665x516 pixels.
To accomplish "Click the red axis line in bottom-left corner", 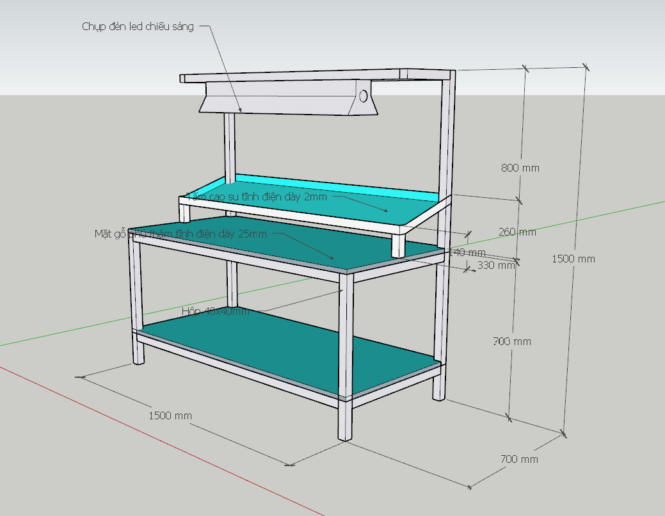I will 40,384.
